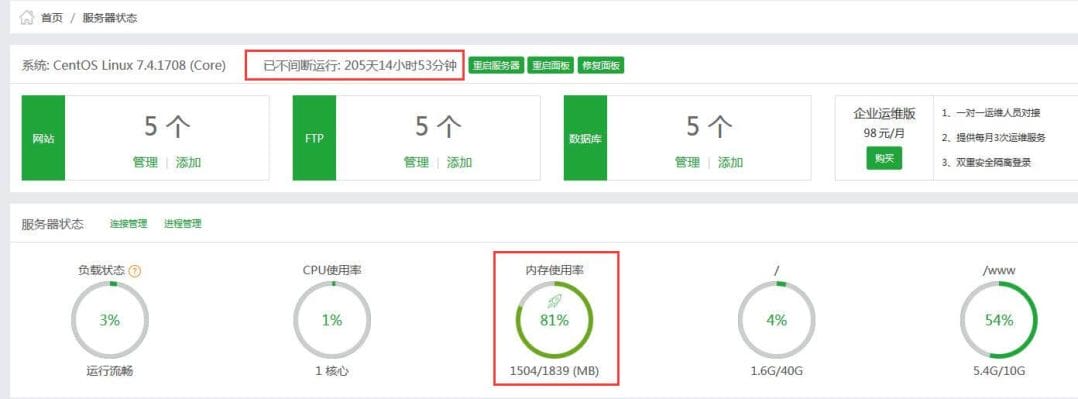
Task: Click the / disk 4% gauge
Action: coord(776,320)
